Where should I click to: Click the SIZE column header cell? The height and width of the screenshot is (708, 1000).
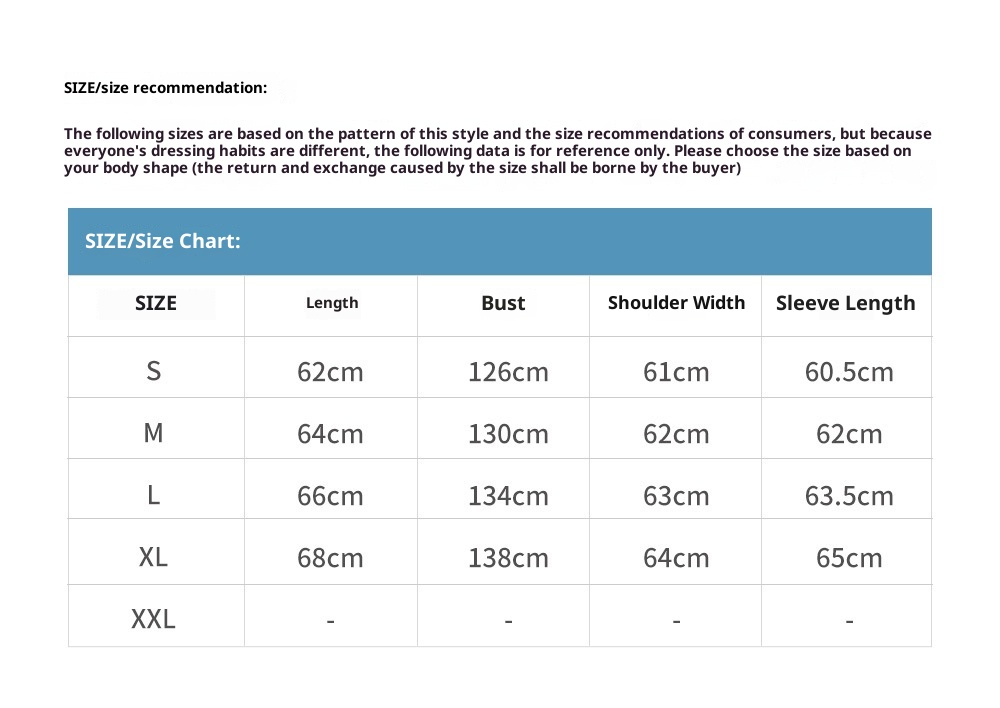point(156,303)
